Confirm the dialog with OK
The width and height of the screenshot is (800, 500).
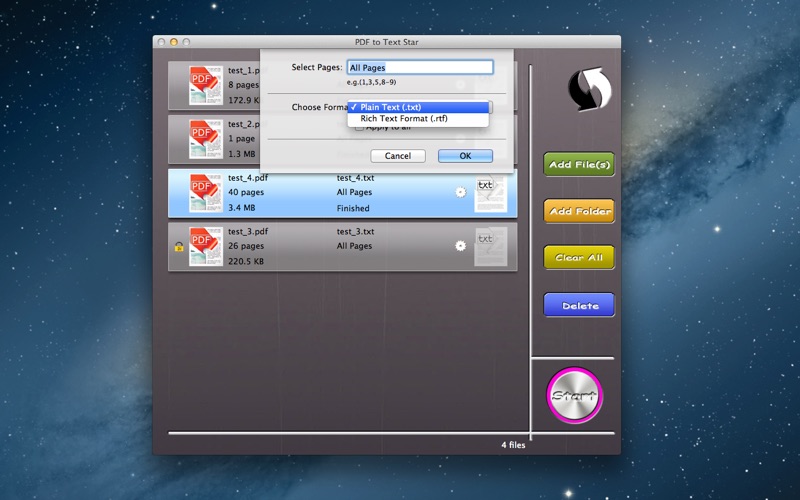click(465, 156)
